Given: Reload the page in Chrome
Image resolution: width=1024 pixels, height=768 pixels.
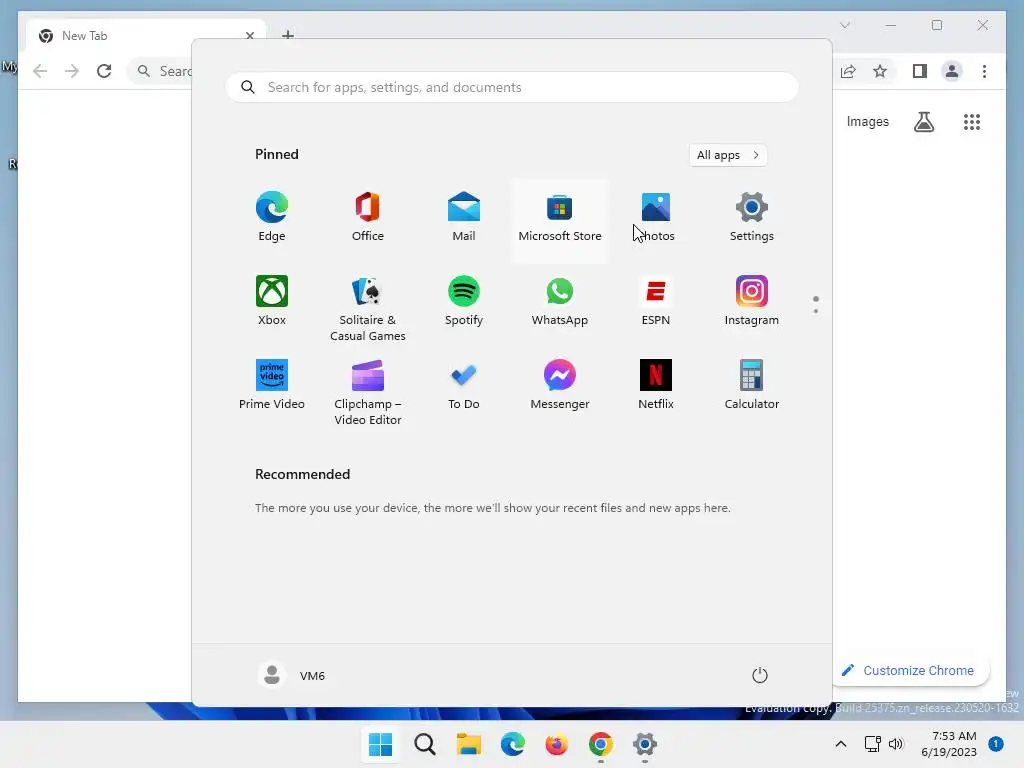Looking at the screenshot, I should (104, 71).
